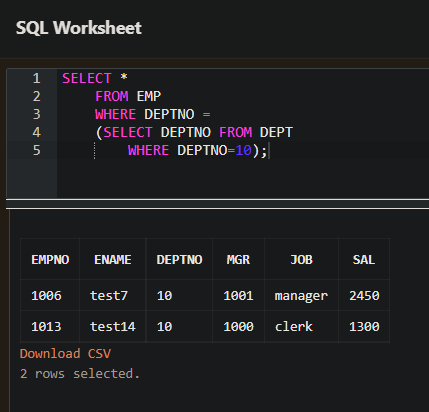Click the '2 rows selected.' status text
The width and height of the screenshot is (429, 412).
[x=80, y=374]
